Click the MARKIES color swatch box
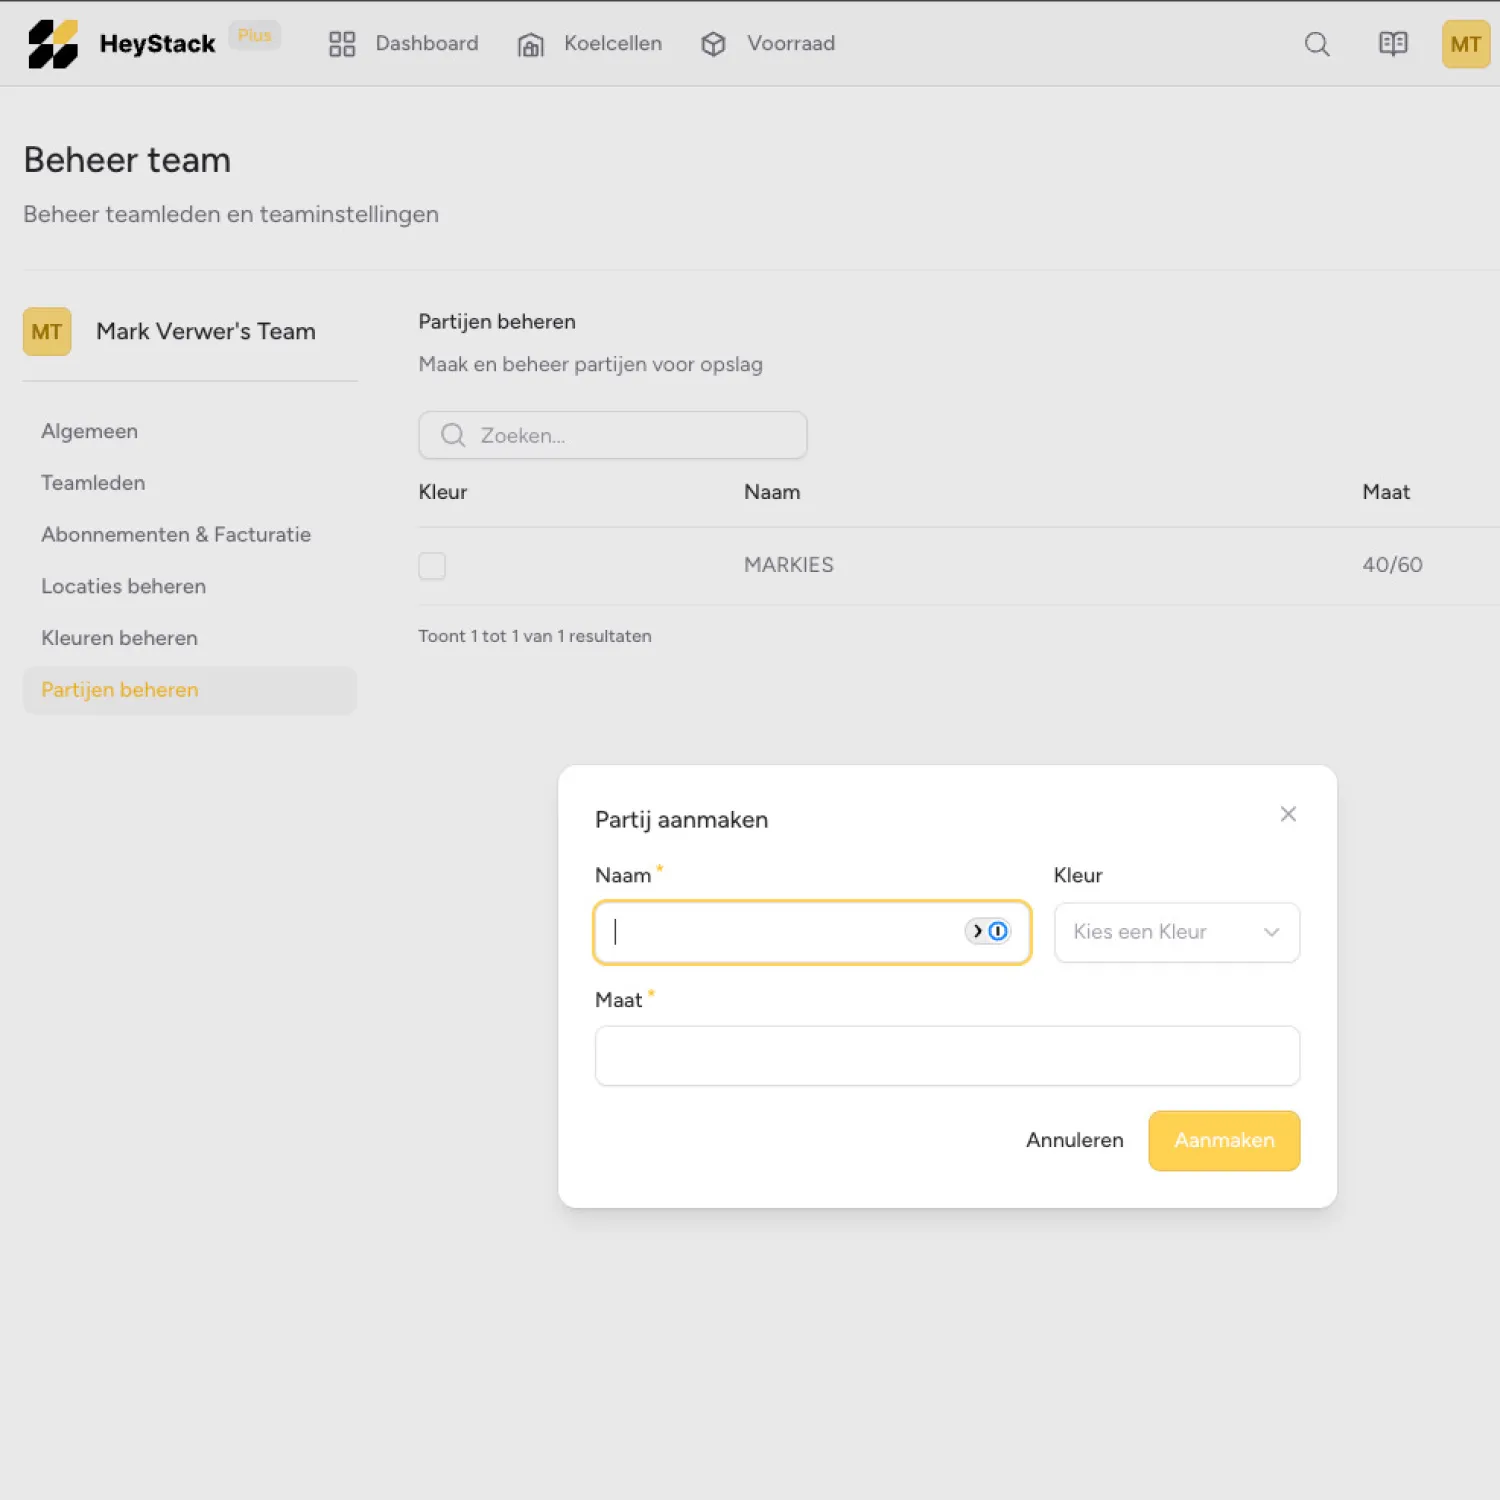Image resolution: width=1500 pixels, height=1500 pixels. coord(432,566)
